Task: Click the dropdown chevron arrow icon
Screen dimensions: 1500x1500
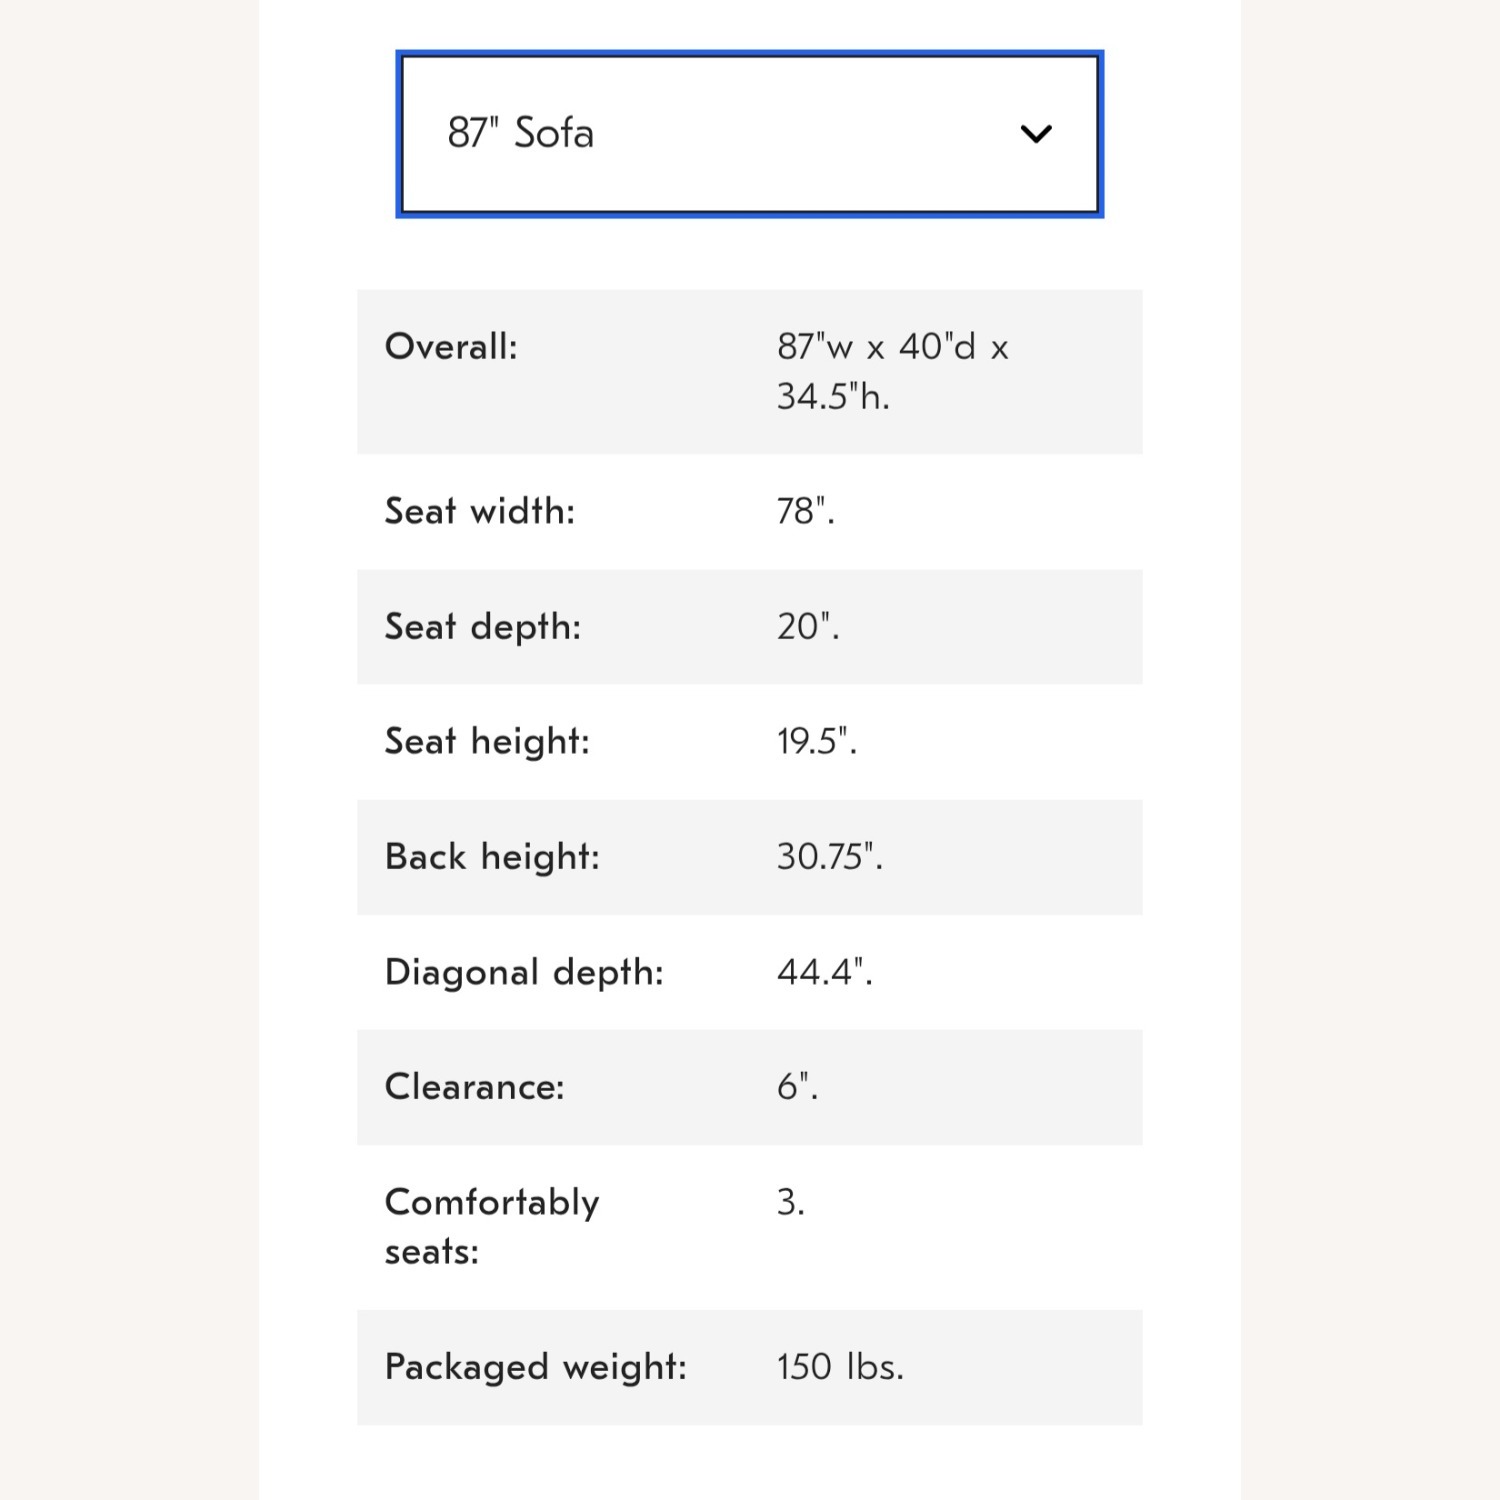Action: (x=1036, y=134)
